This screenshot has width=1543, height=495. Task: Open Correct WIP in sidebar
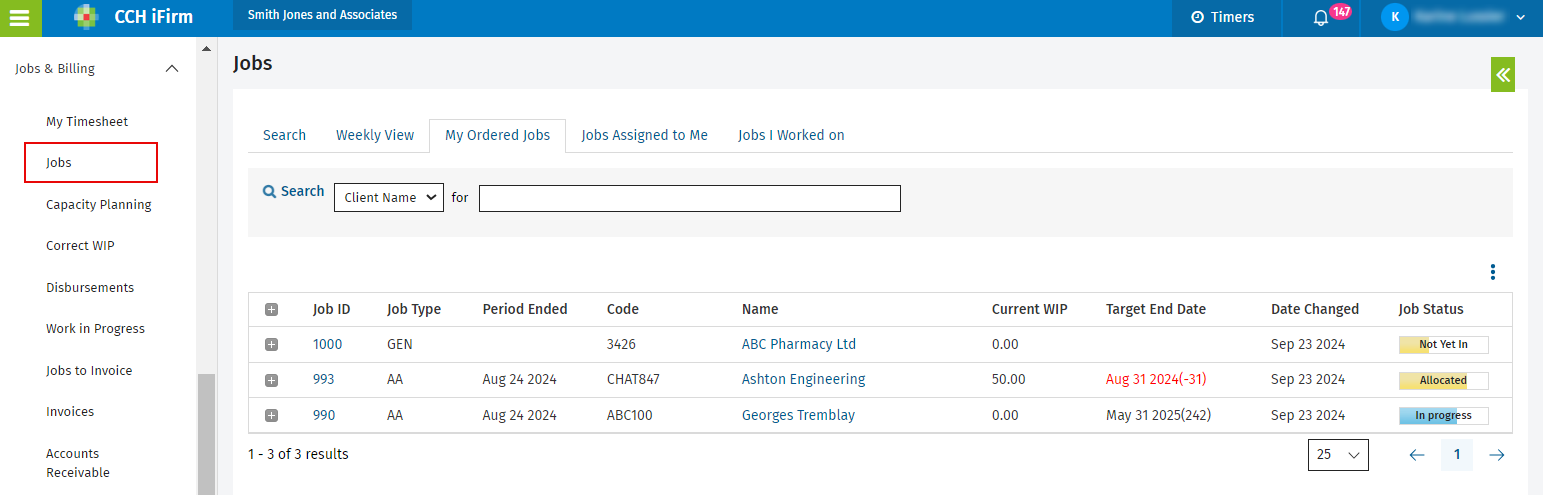coord(80,245)
